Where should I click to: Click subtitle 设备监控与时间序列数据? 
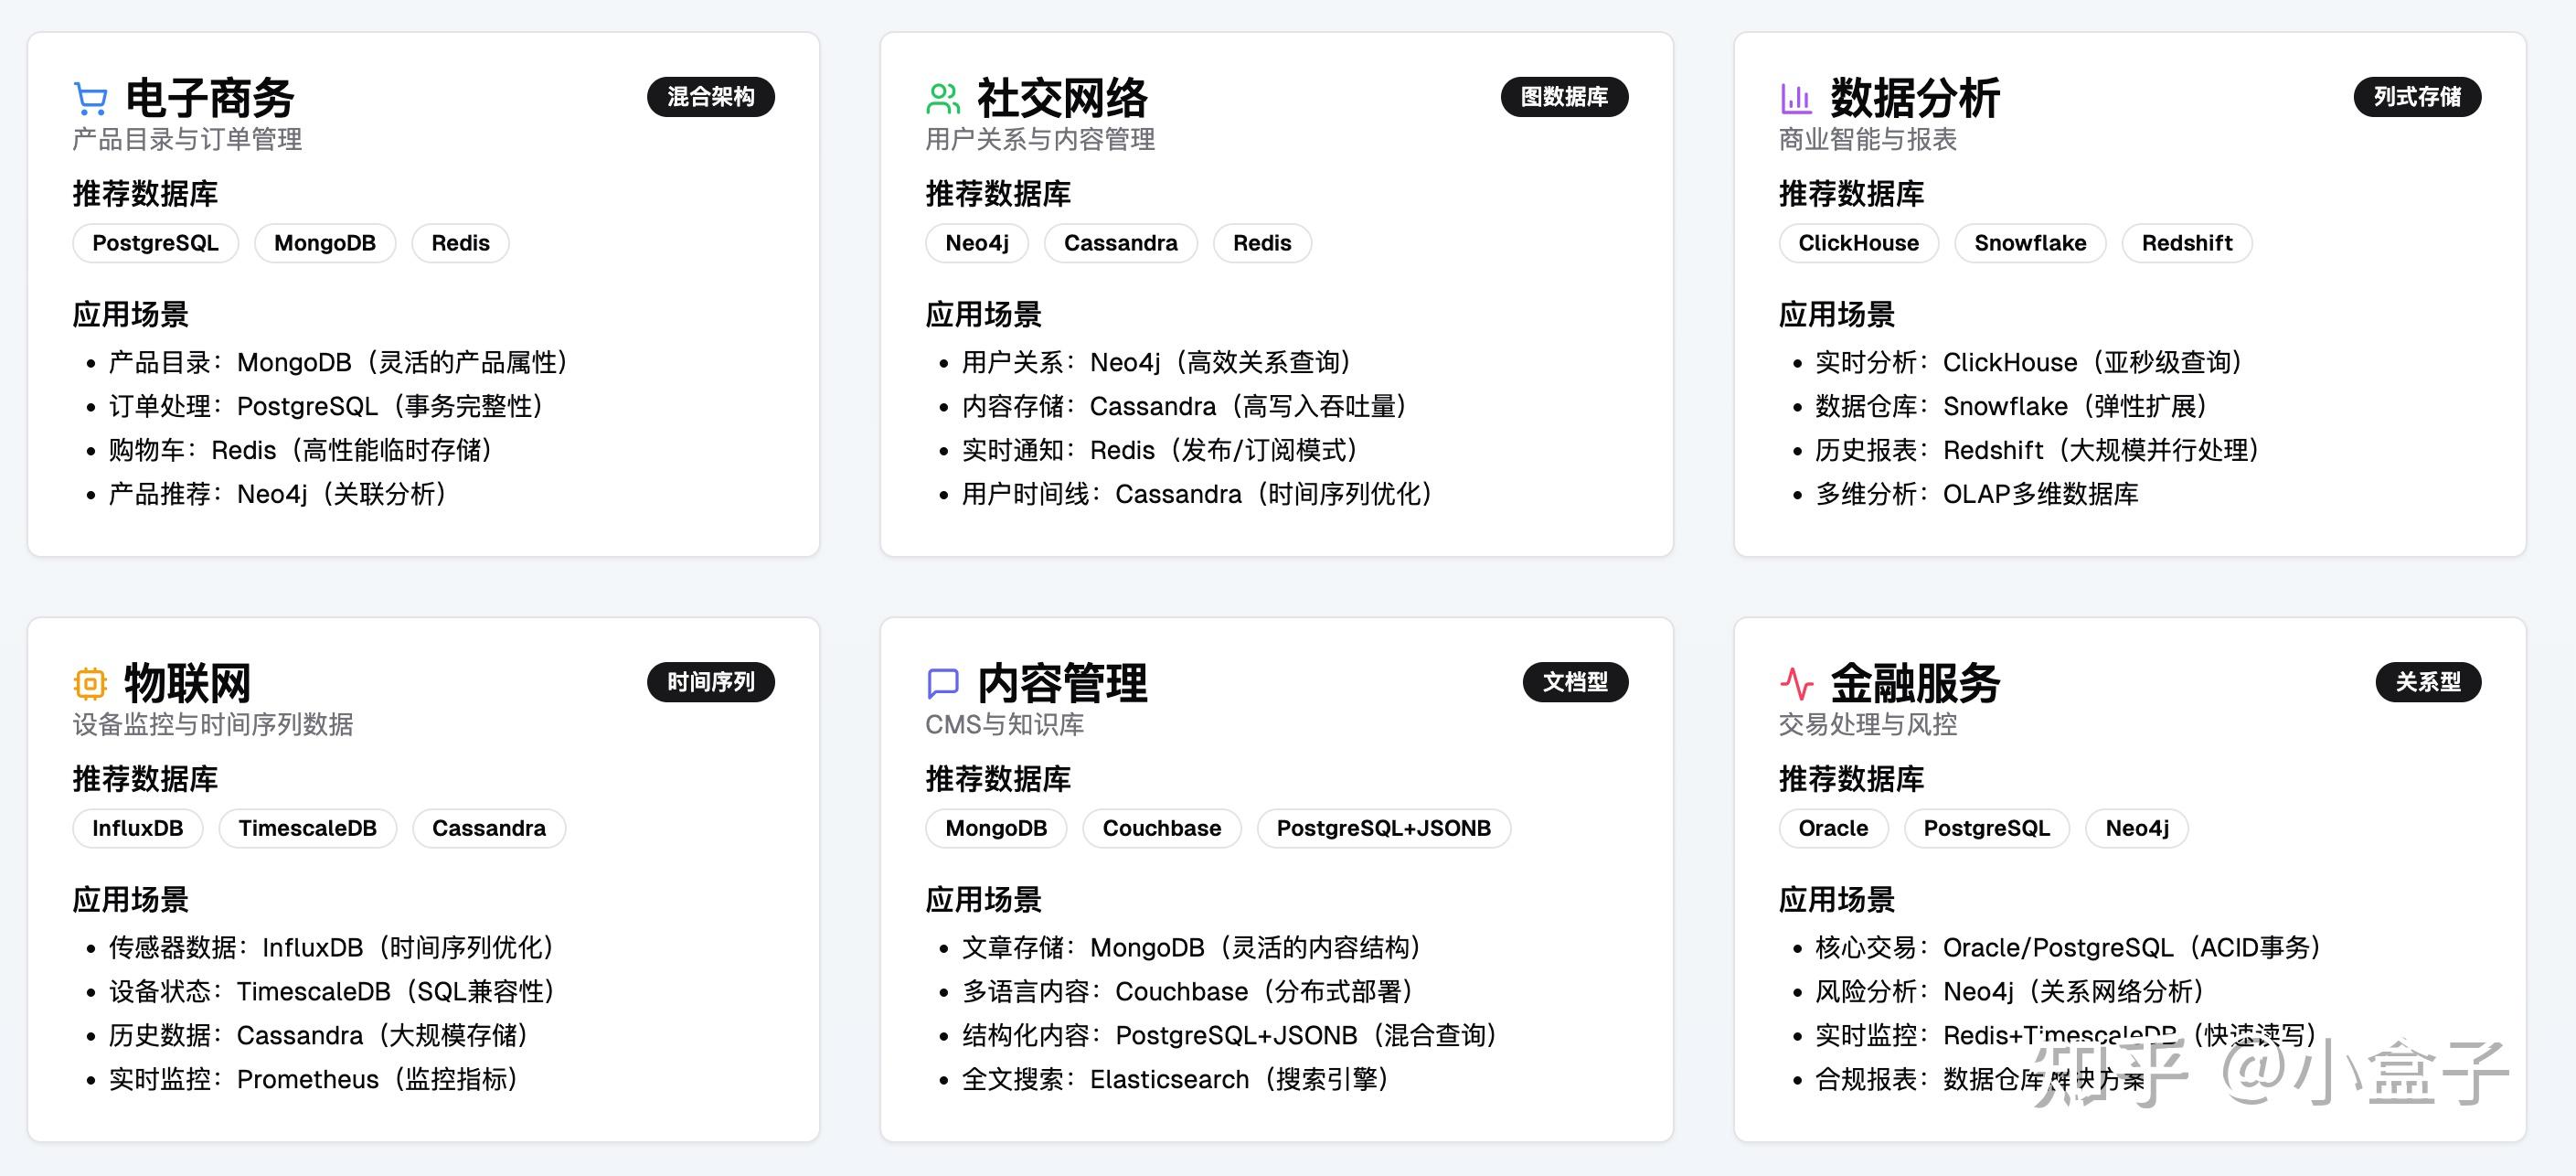[x=213, y=724]
